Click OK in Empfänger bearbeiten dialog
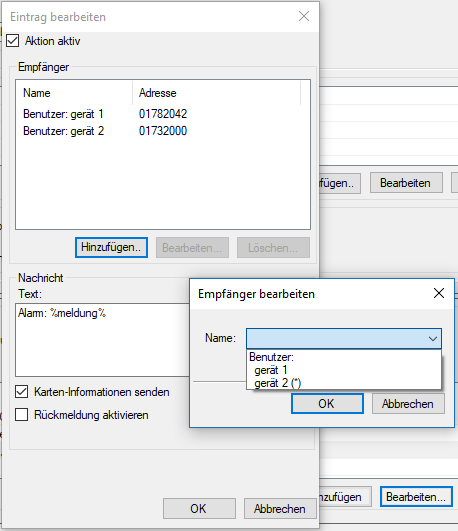Screen dimensions: 458x531 (327, 404)
